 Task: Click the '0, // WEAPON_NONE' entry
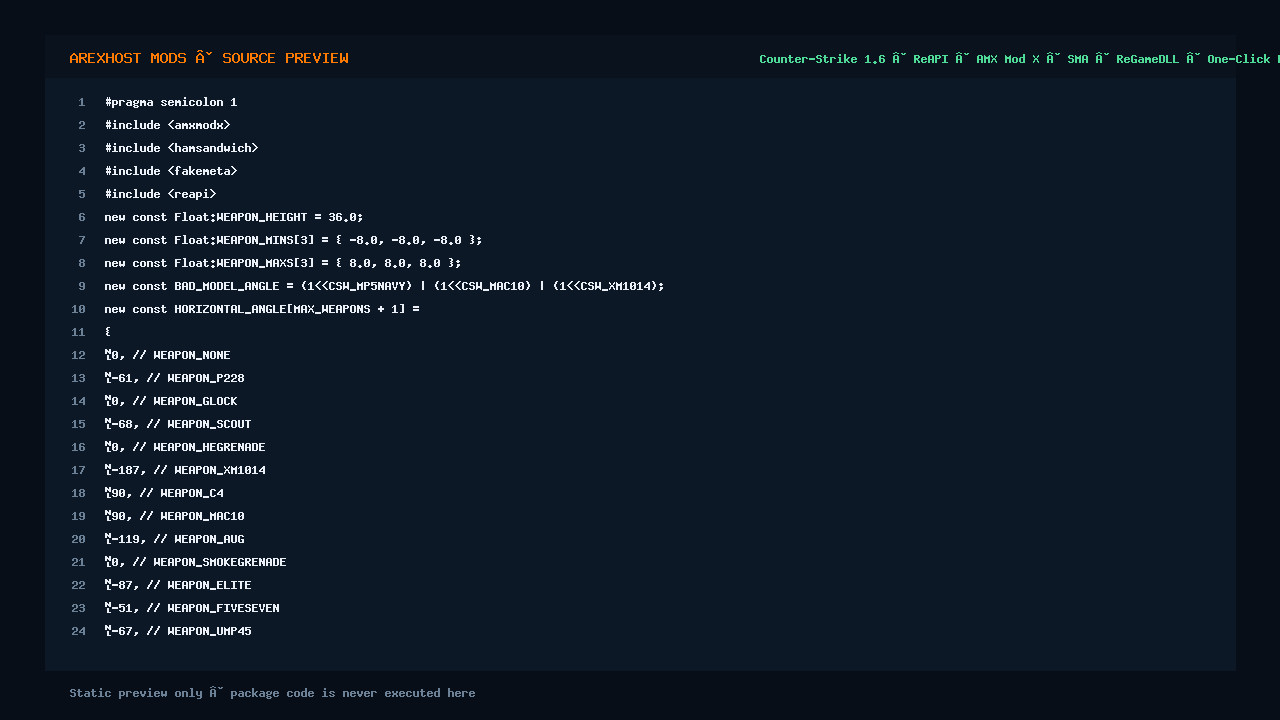tap(168, 355)
